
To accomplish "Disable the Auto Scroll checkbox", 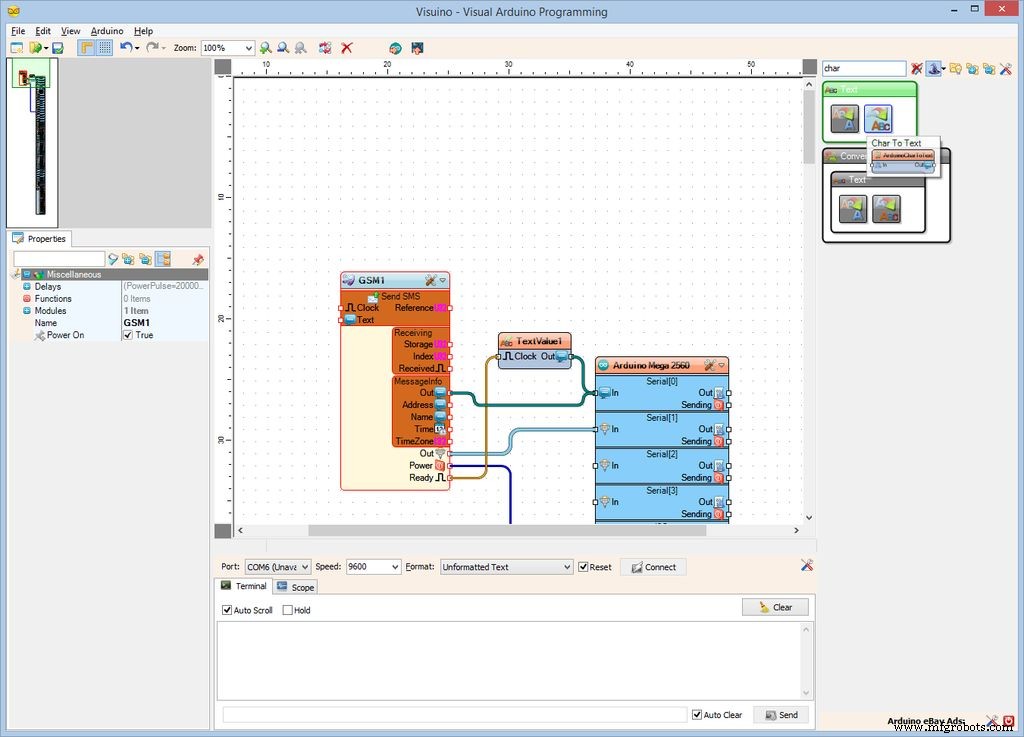I will click(x=227, y=610).
